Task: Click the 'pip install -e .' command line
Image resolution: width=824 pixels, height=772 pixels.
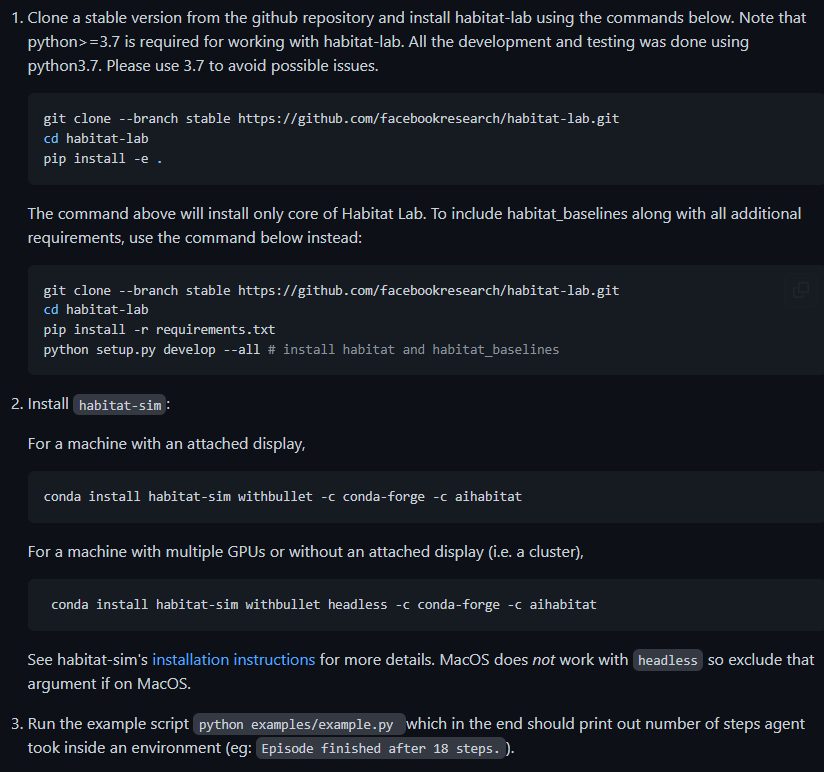Action: (x=103, y=158)
